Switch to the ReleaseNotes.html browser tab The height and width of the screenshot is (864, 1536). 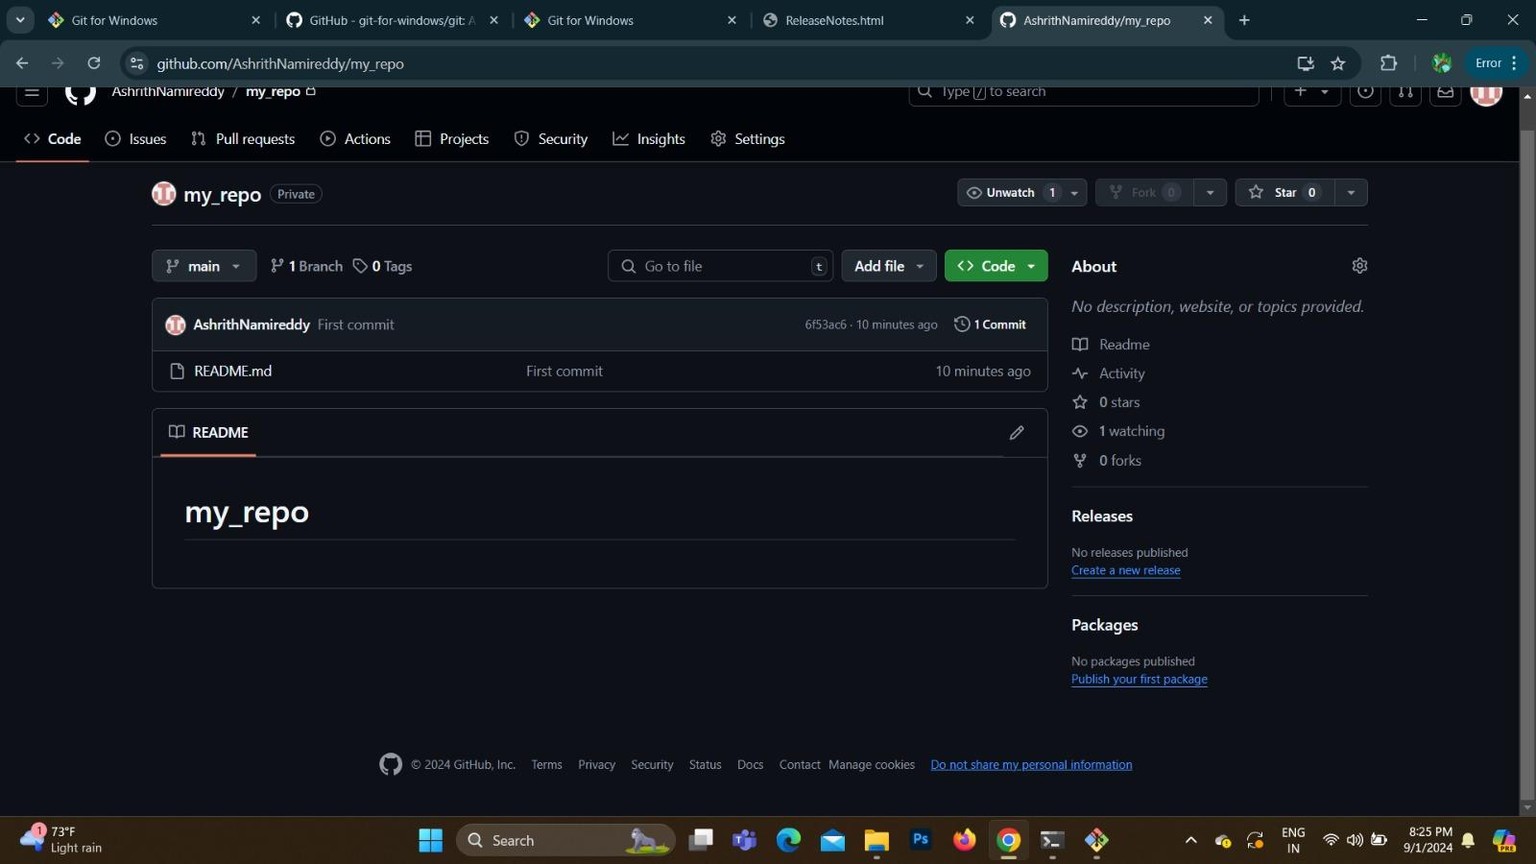pos(868,20)
